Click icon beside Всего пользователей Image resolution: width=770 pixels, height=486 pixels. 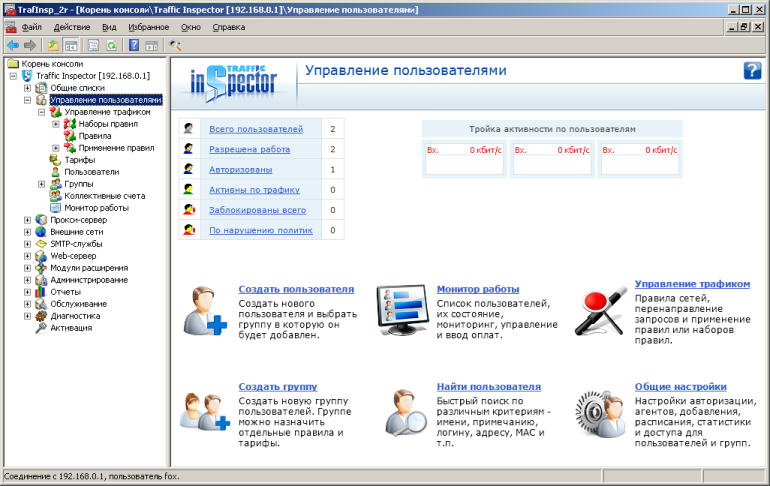click(189, 129)
